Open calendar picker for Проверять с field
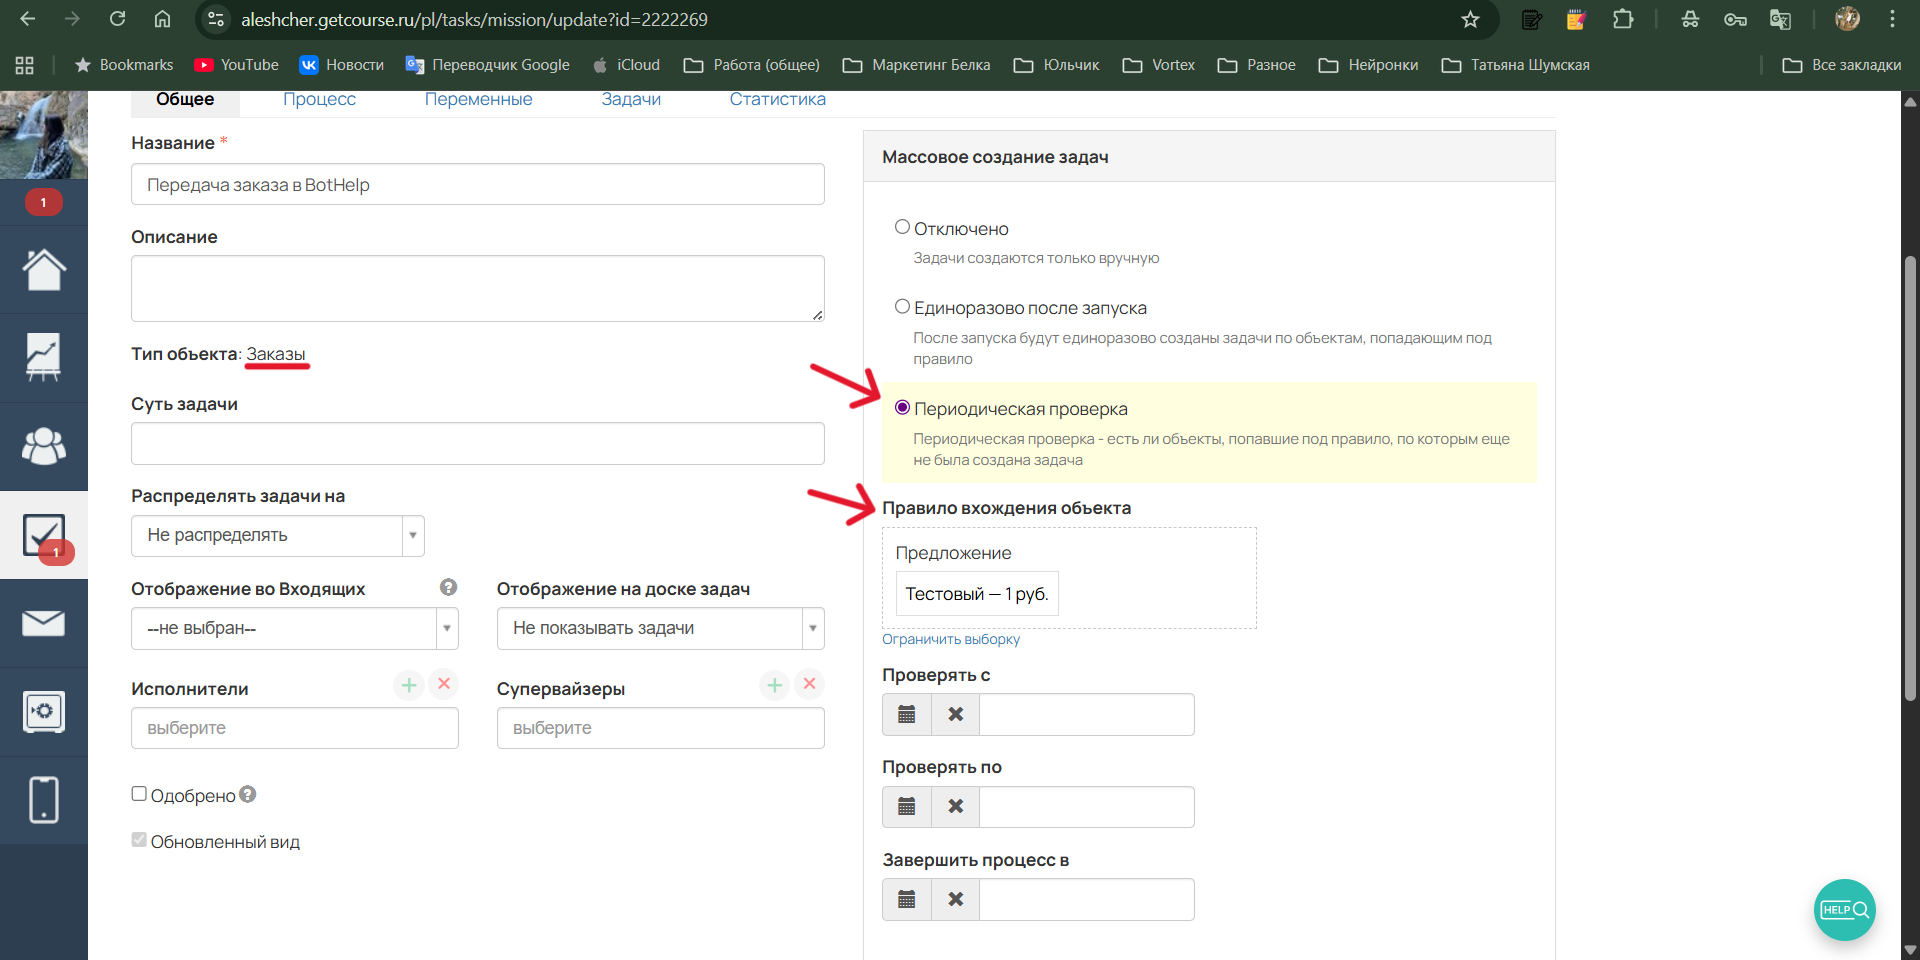1920x960 pixels. pos(906,714)
